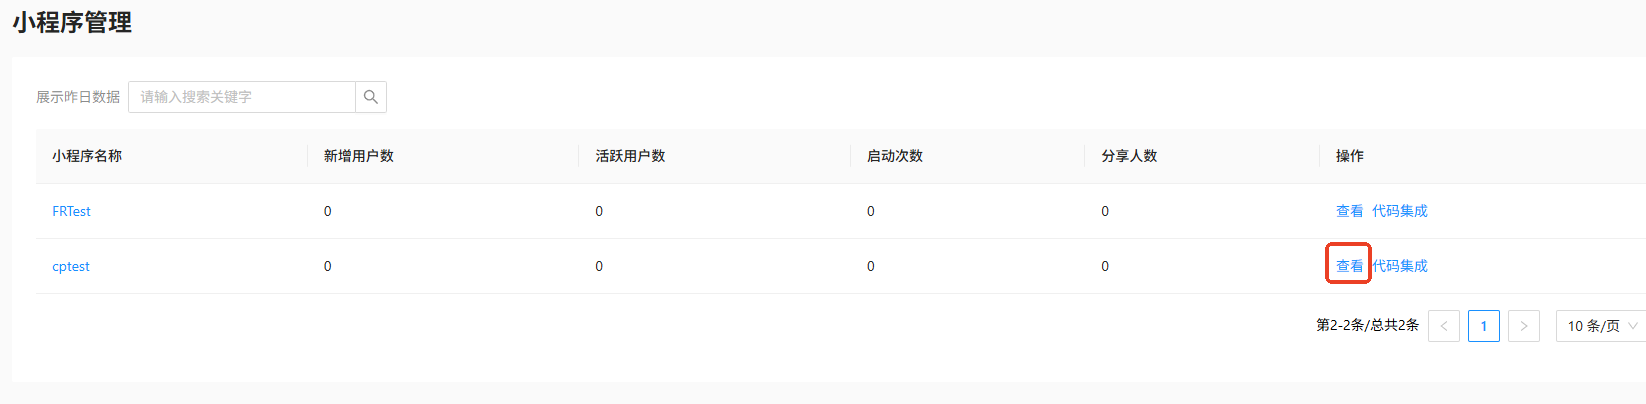Image resolution: width=1646 pixels, height=404 pixels.
Task: Go to next page with right arrow
Action: click(x=1524, y=326)
